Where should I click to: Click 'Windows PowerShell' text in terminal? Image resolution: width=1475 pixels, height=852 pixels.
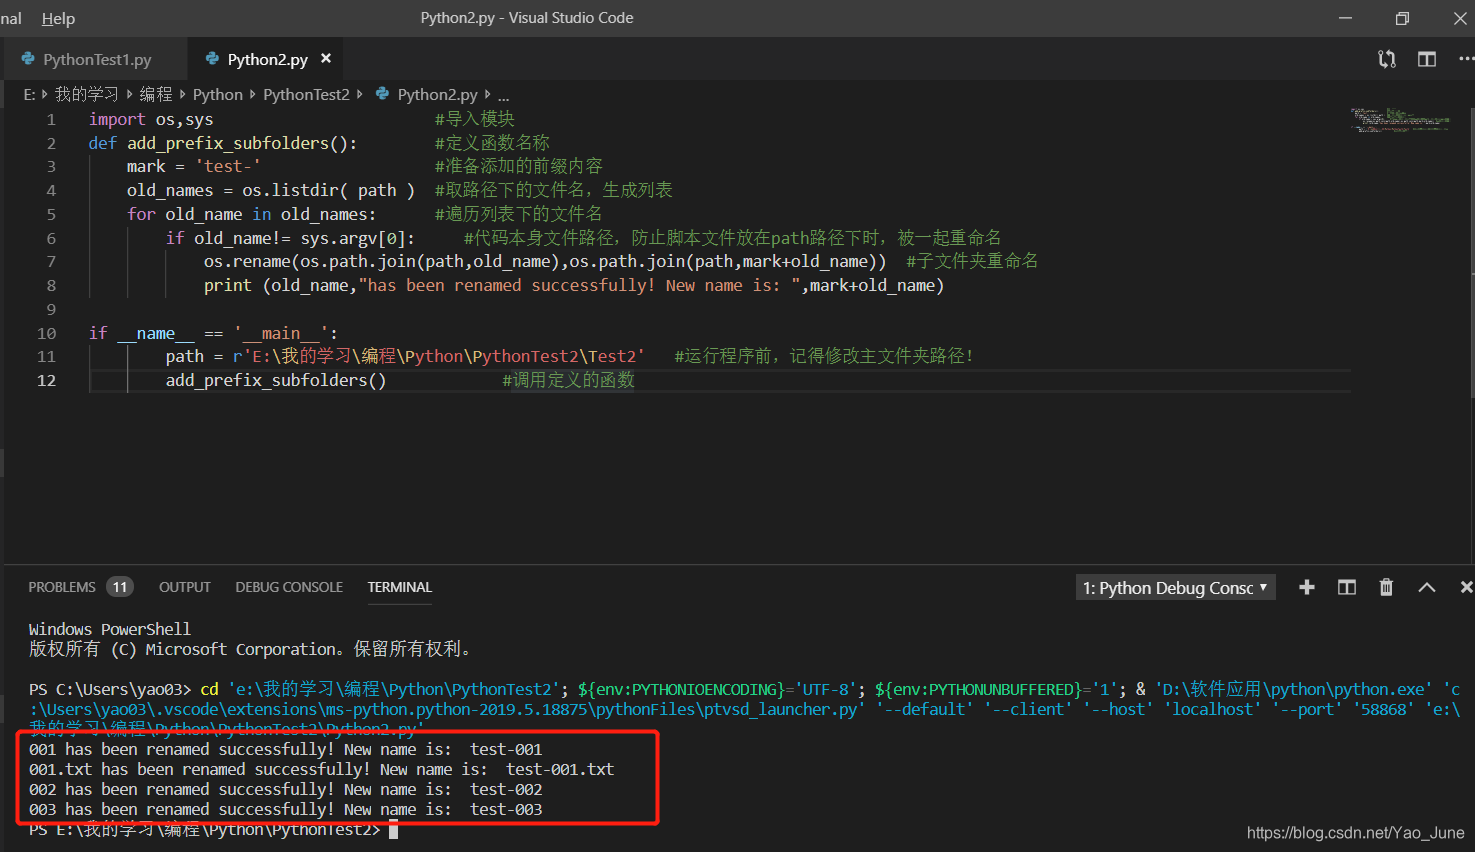(109, 629)
